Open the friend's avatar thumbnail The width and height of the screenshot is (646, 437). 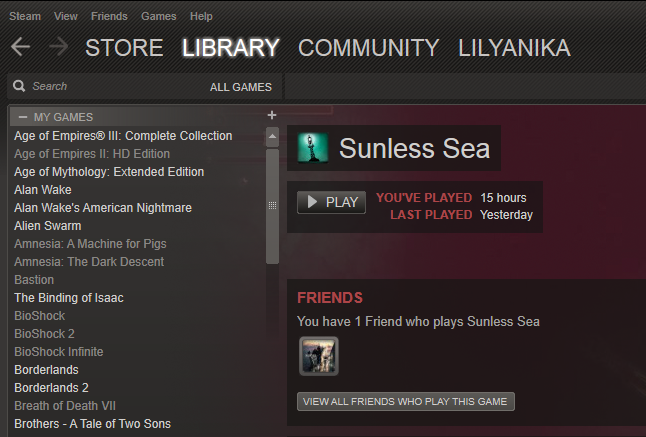click(x=319, y=356)
